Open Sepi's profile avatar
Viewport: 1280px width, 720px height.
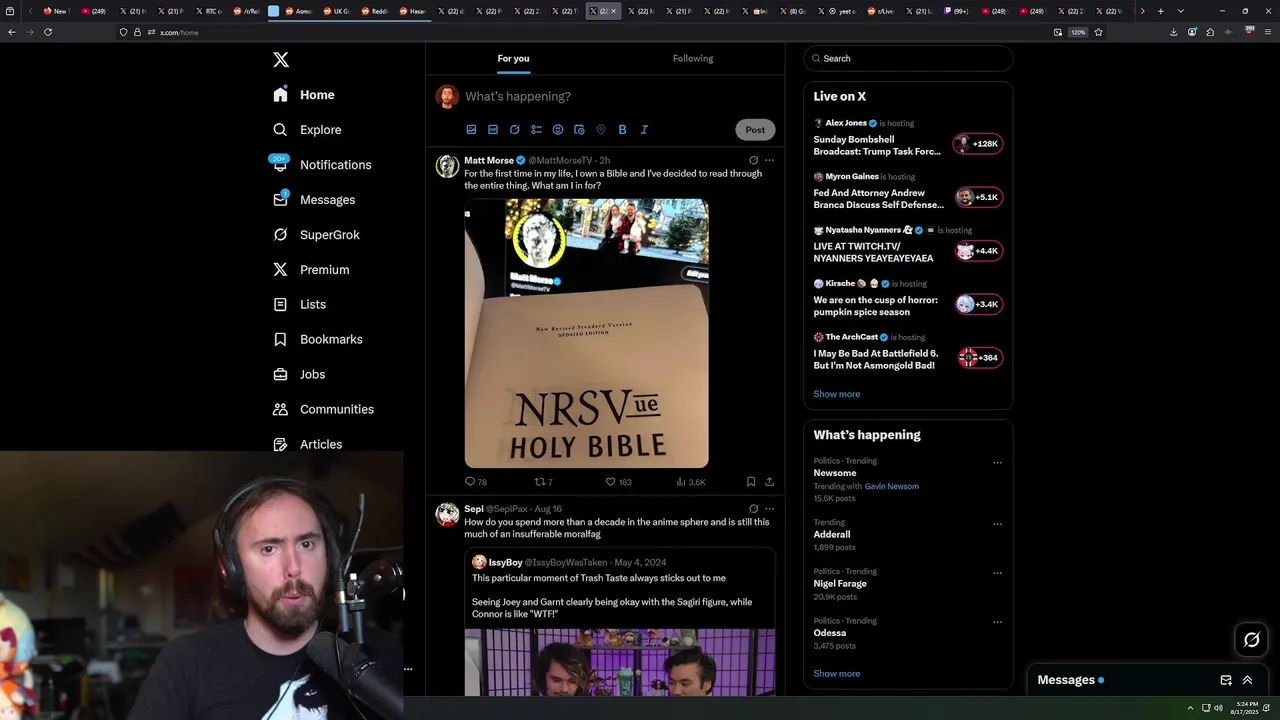(x=447, y=514)
